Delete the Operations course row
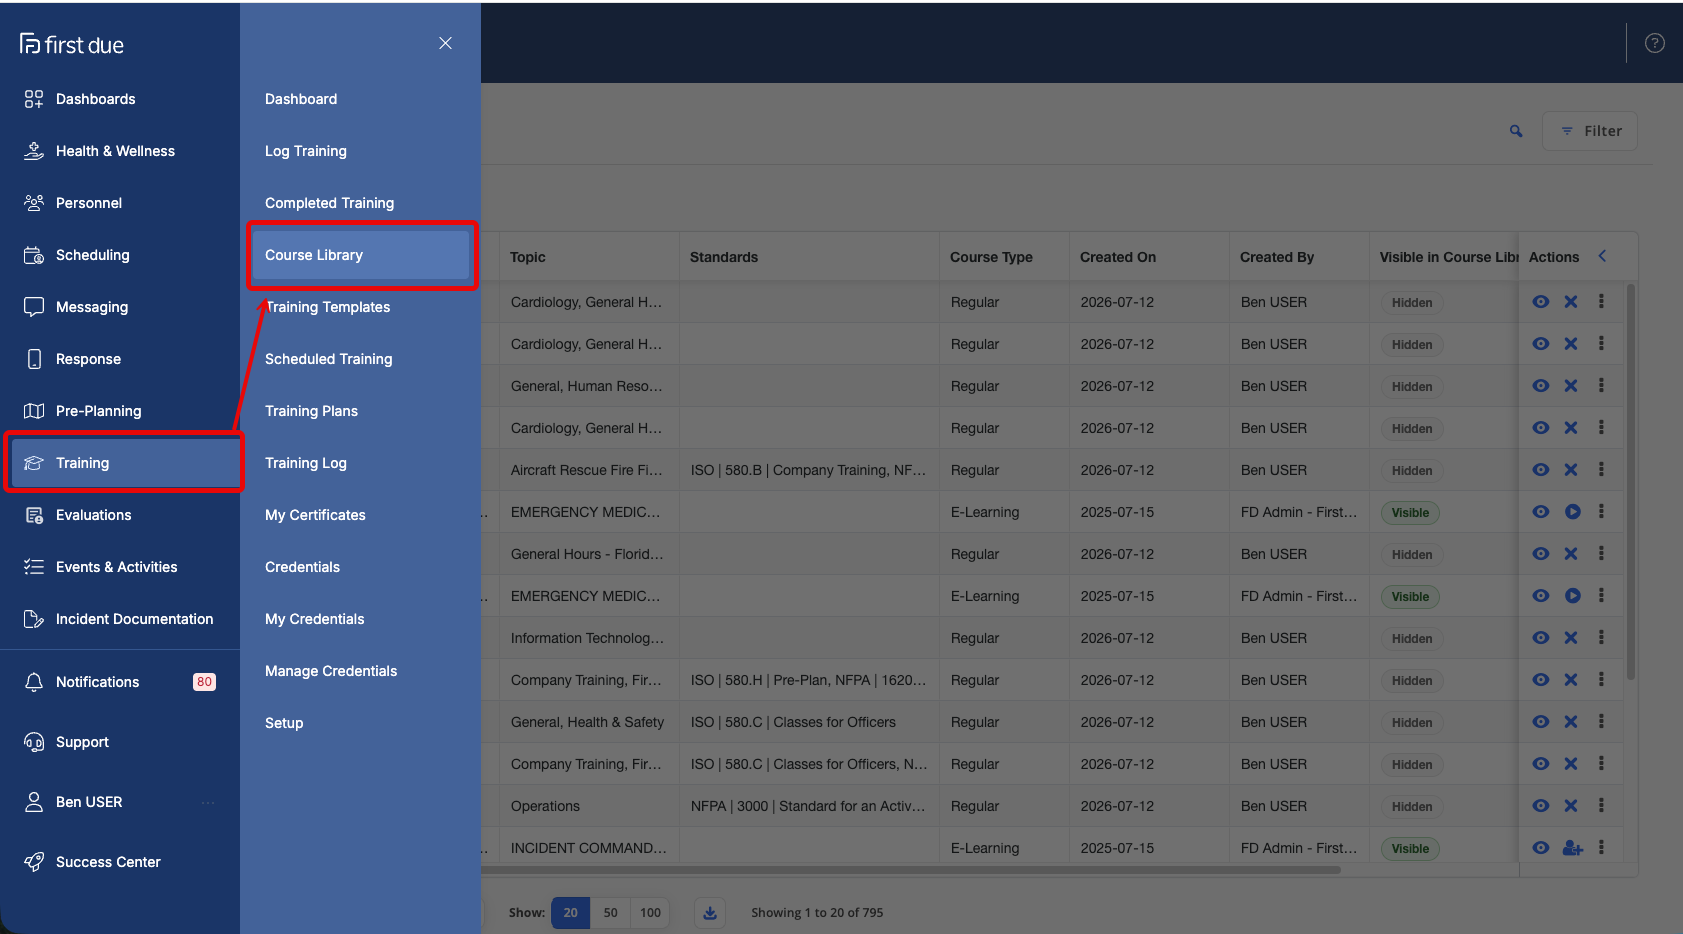The height and width of the screenshot is (934, 1683). pos(1571,806)
